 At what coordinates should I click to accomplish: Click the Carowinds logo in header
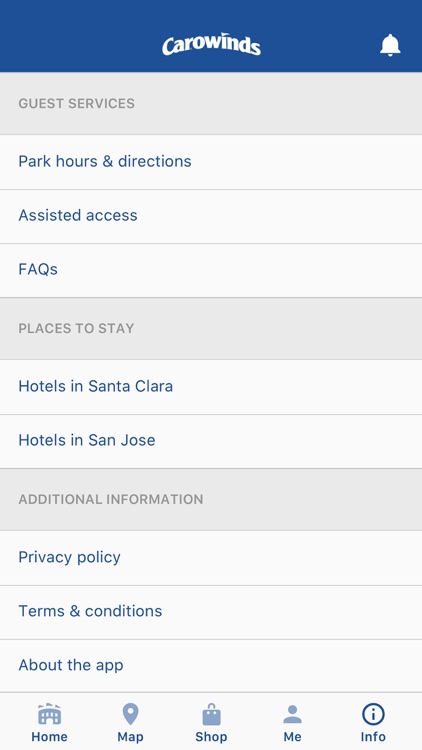click(x=211, y=45)
